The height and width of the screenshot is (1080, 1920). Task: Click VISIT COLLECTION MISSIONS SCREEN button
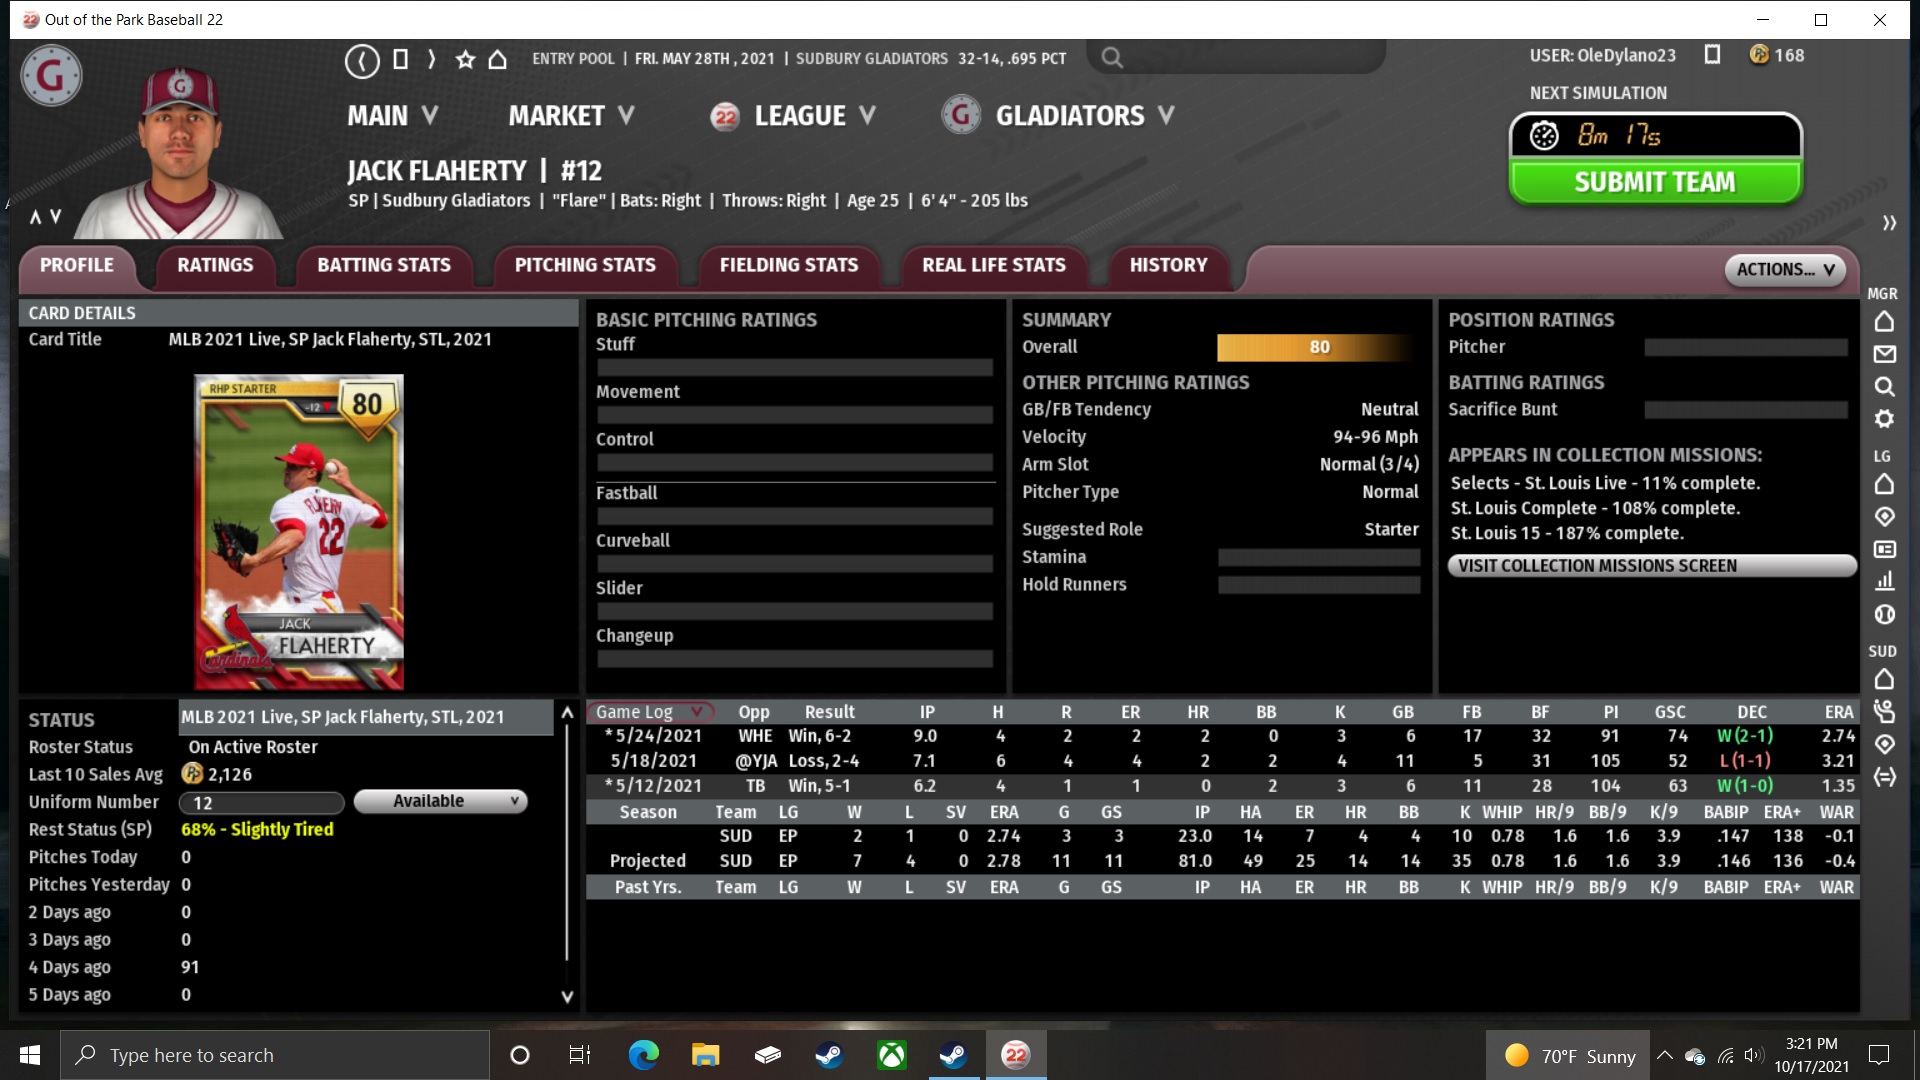point(1651,566)
